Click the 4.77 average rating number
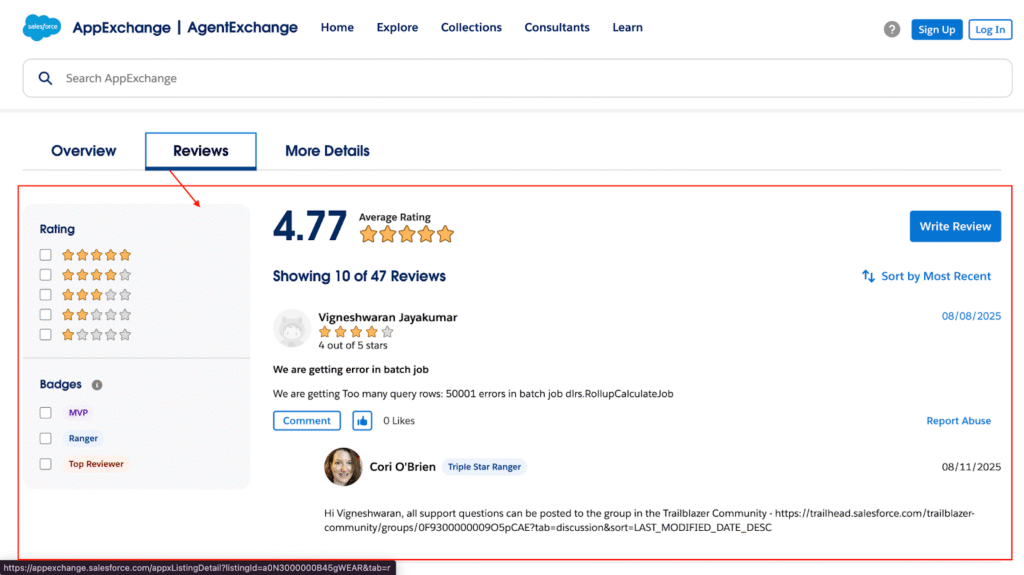Screen dimensions: 1024x575 pos(310,226)
